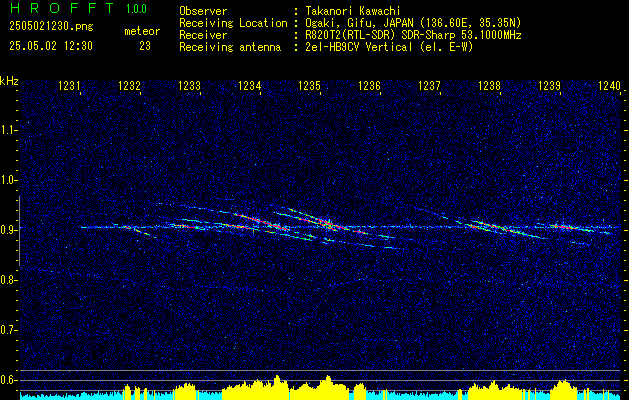
Task: Click the 0.8 kHz frequency label
Action: [x=9, y=280]
